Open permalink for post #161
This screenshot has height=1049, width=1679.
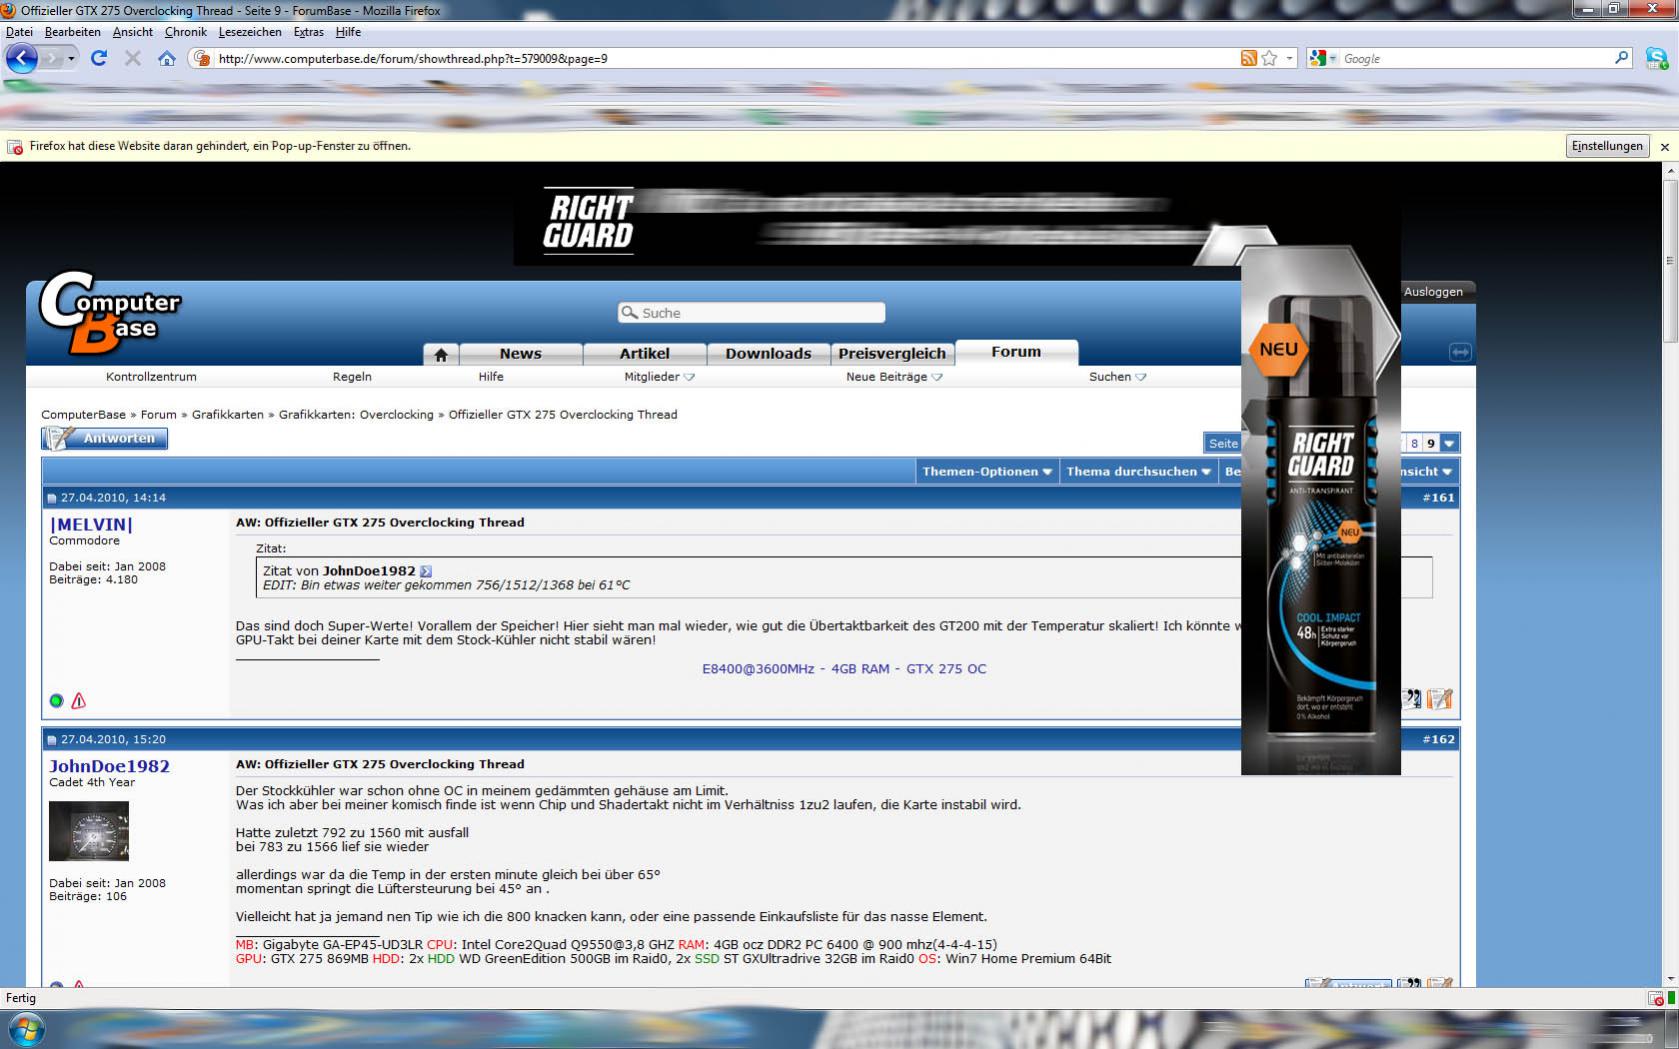coord(1439,498)
